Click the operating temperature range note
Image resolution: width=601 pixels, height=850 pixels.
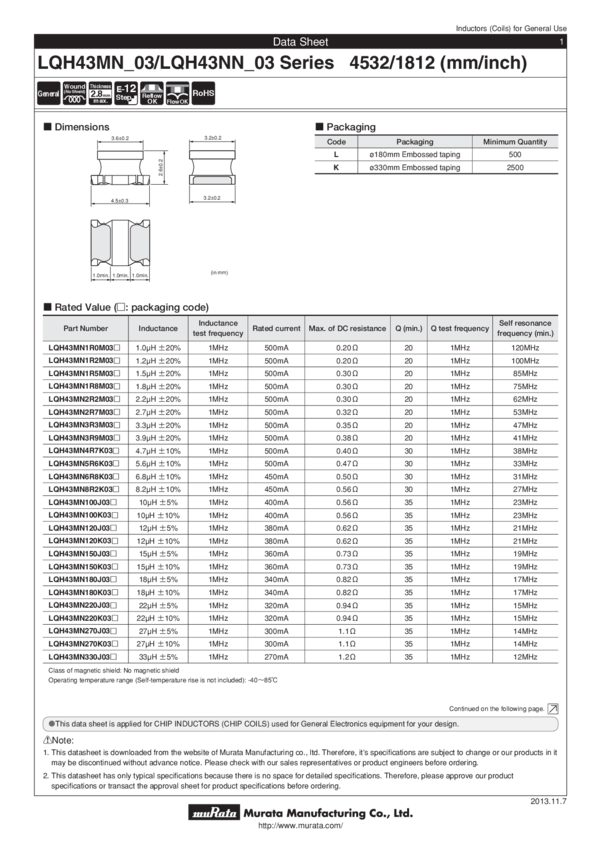163,680
